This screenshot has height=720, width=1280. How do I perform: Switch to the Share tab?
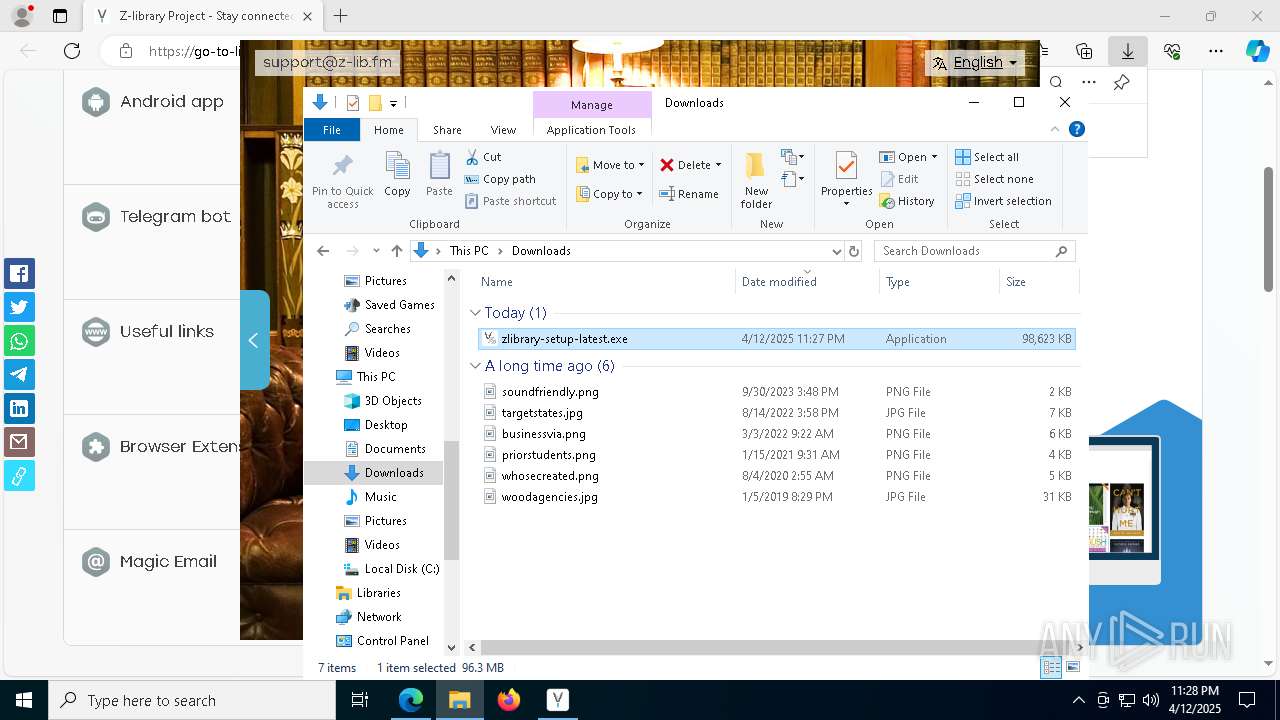[x=447, y=130]
